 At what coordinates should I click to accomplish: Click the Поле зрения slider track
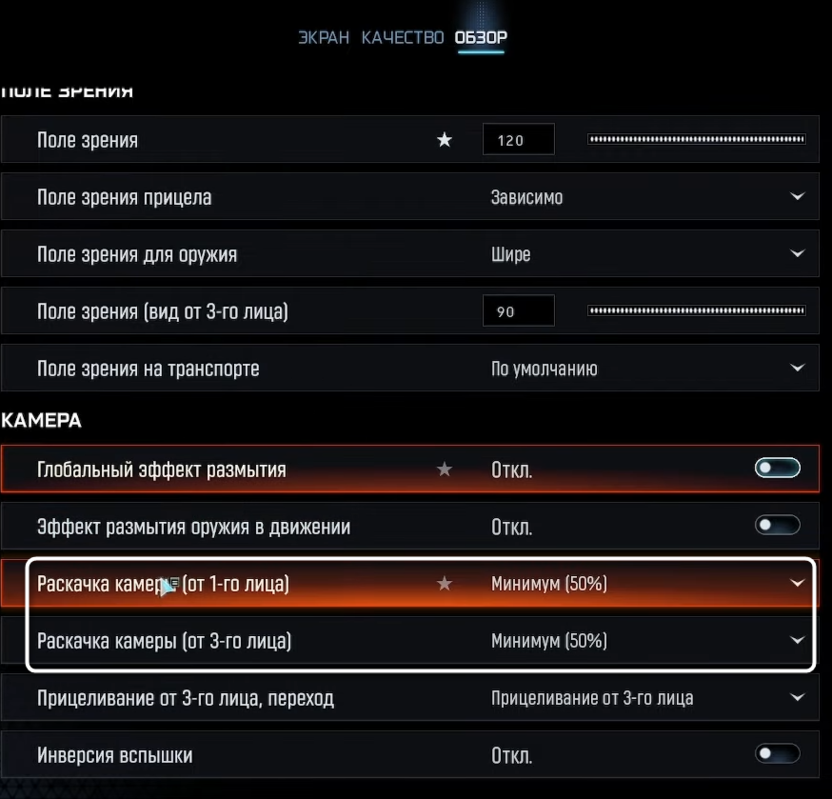click(x=697, y=140)
